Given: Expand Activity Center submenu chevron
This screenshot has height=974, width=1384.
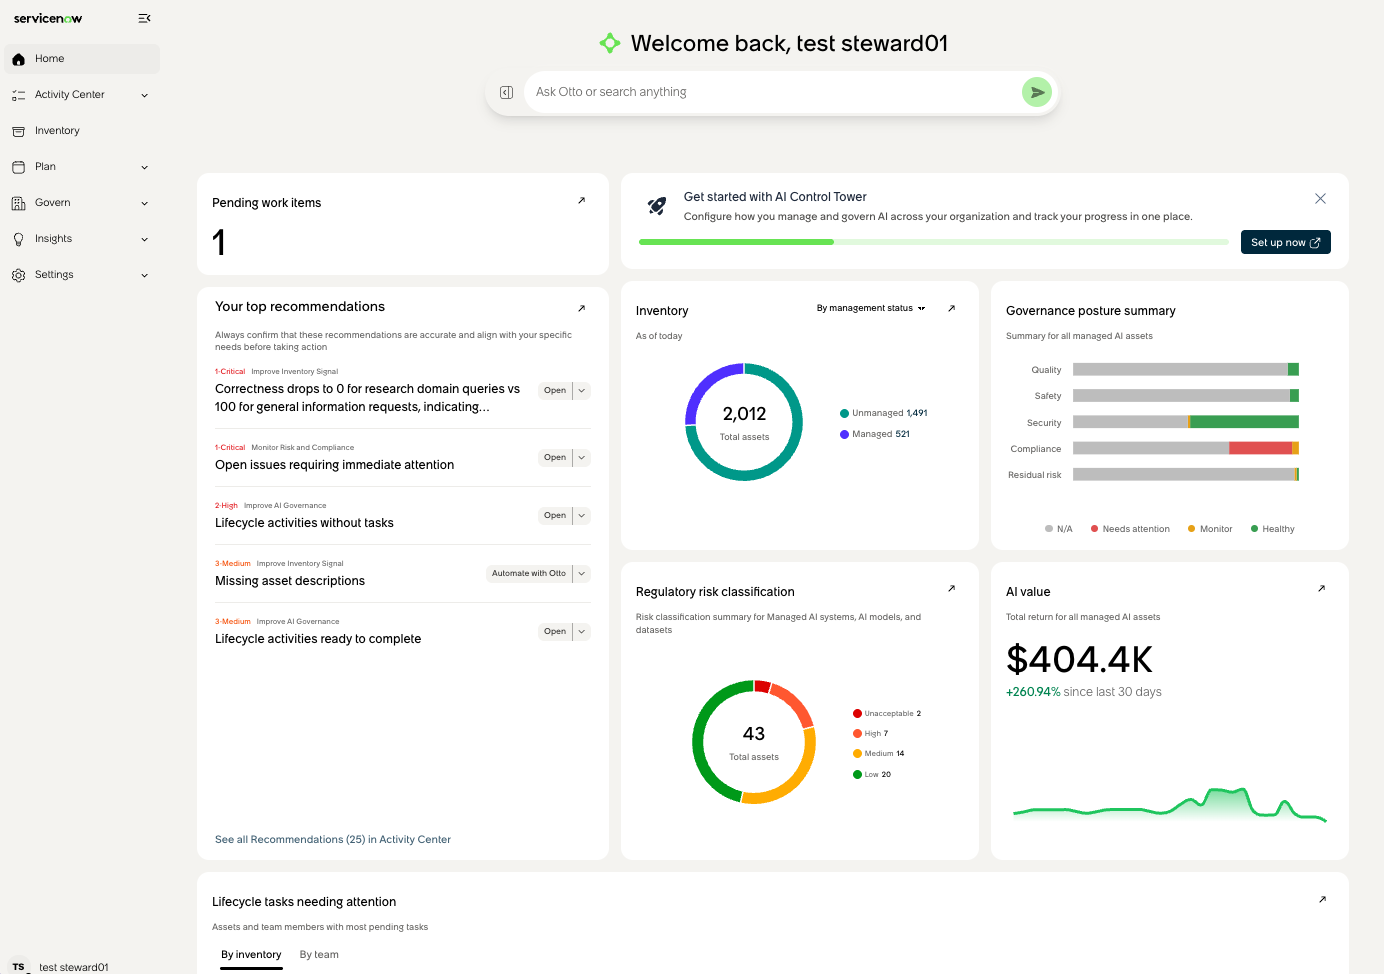Looking at the screenshot, I should (144, 95).
